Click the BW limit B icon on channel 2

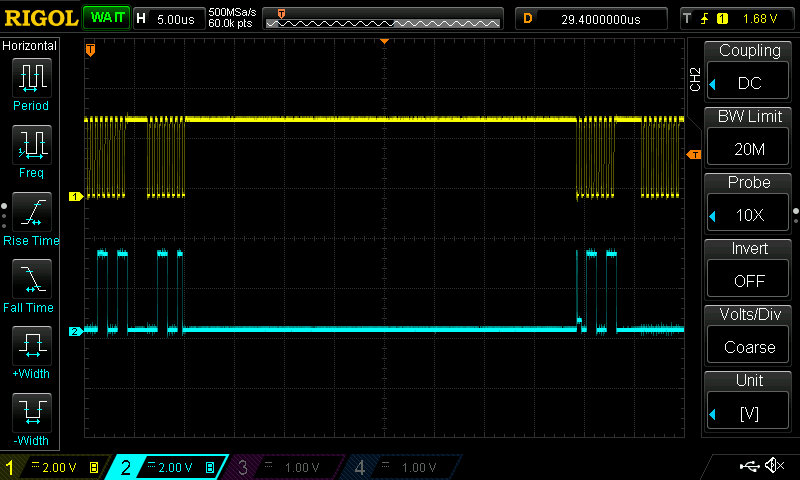tap(210, 467)
